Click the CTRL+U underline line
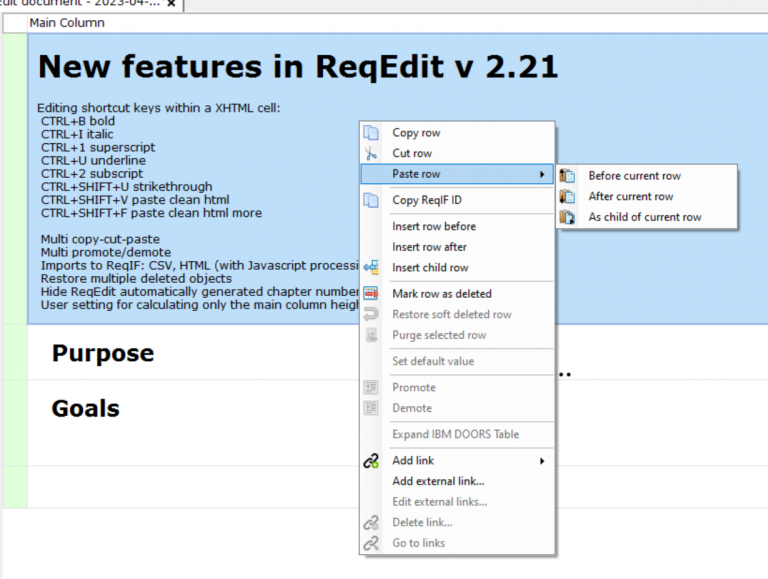 click(93, 160)
